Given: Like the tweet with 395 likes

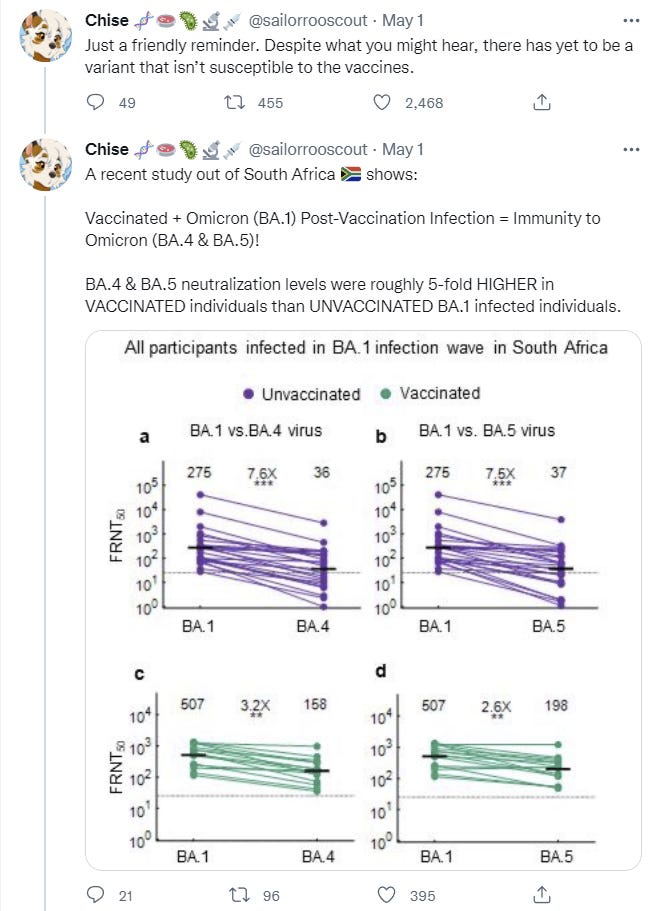Looking at the screenshot, I should click(383, 895).
